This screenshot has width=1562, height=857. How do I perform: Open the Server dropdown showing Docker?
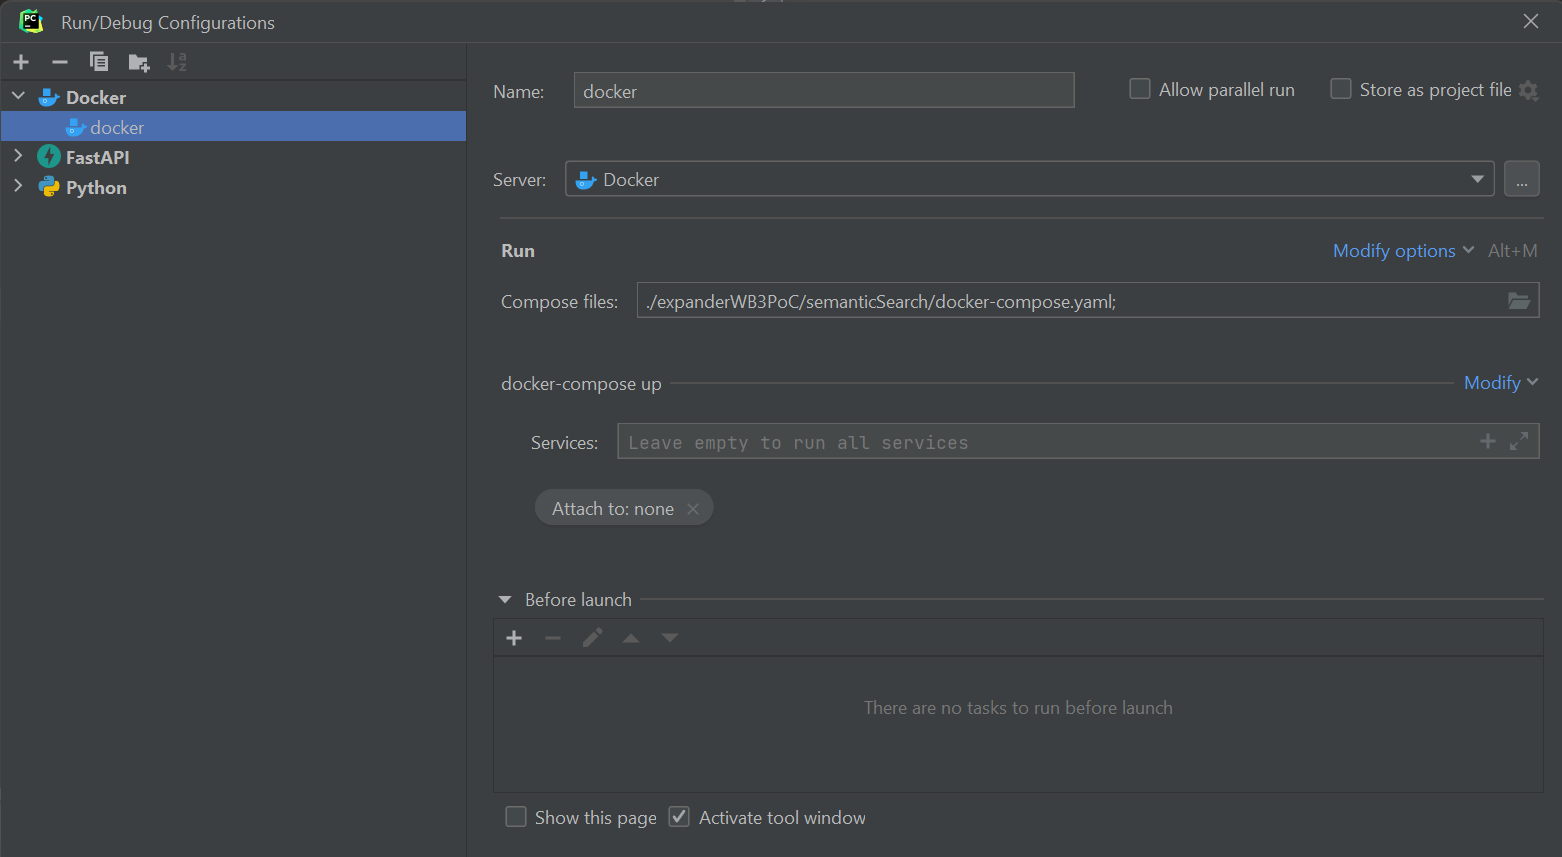(x=1029, y=179)
